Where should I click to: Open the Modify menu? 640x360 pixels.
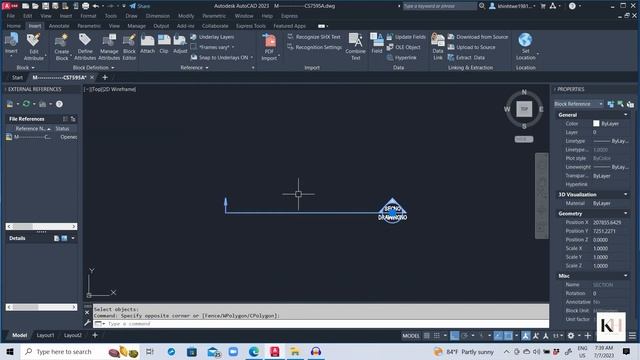click(x=186, y=16)
